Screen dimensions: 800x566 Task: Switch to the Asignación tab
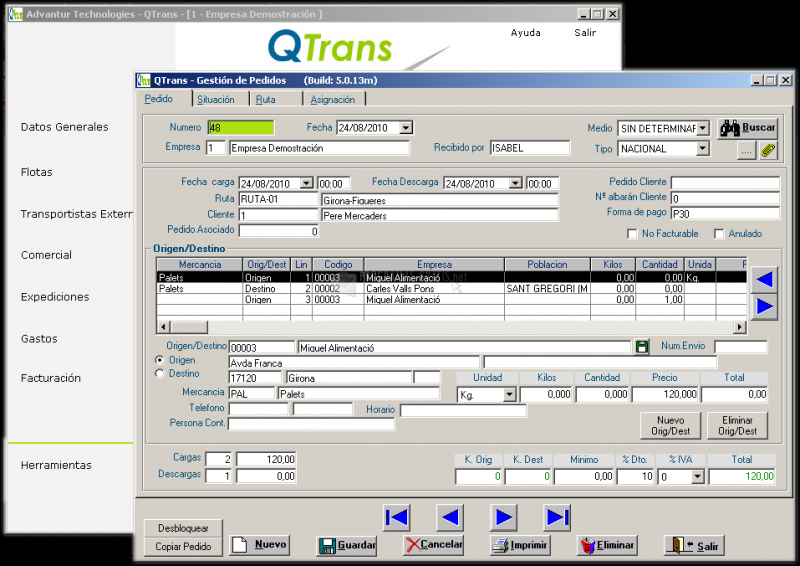[333, 100]
